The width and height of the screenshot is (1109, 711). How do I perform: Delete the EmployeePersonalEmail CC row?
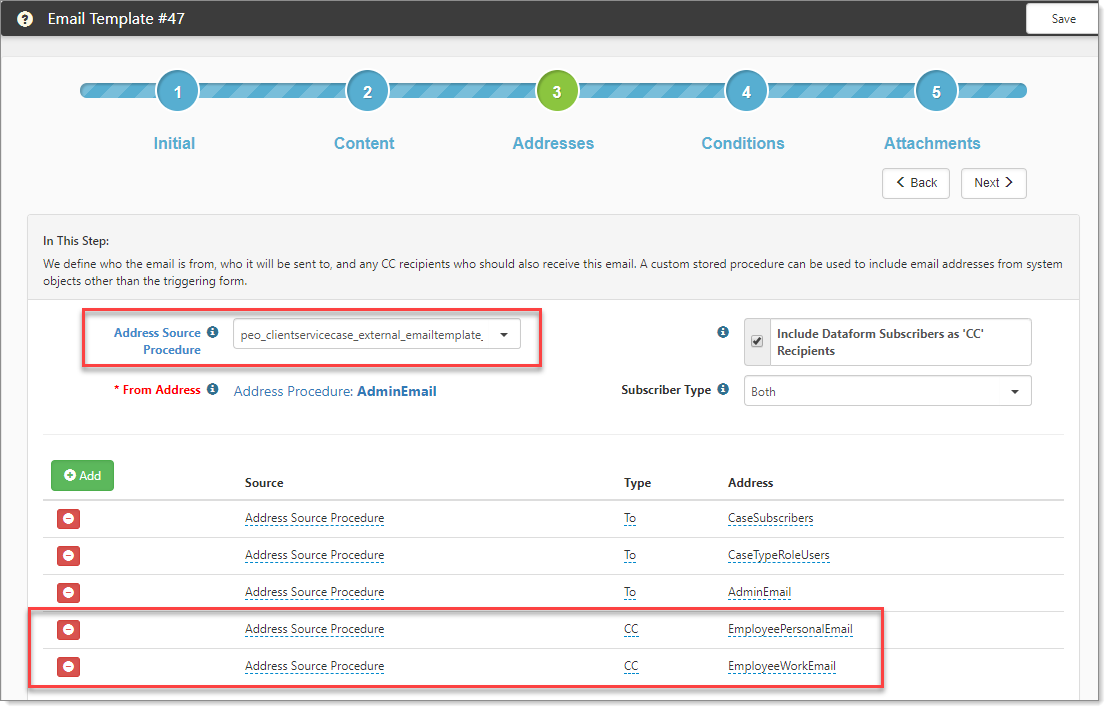[x=68, y=630]
